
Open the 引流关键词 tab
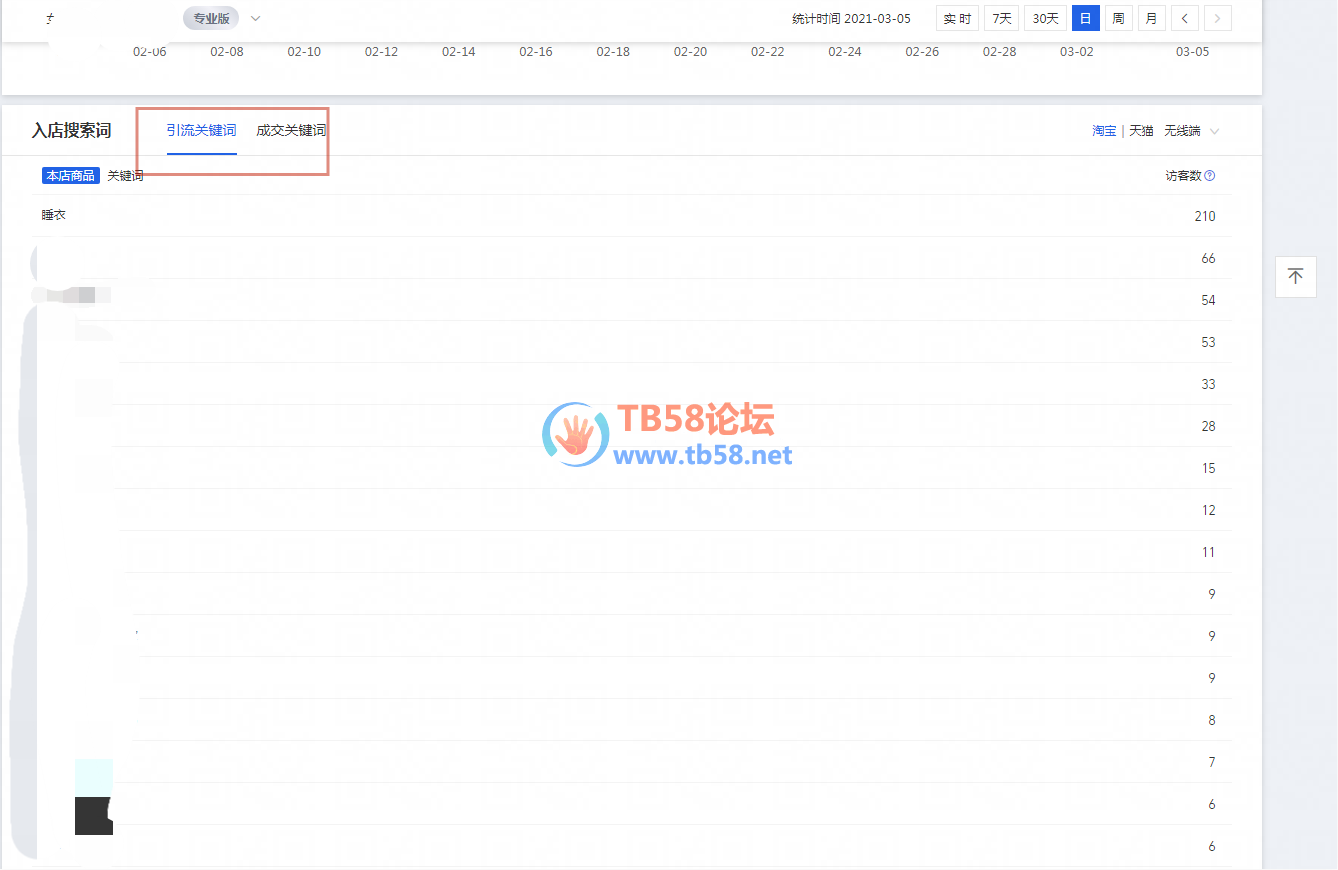[201, 131]
